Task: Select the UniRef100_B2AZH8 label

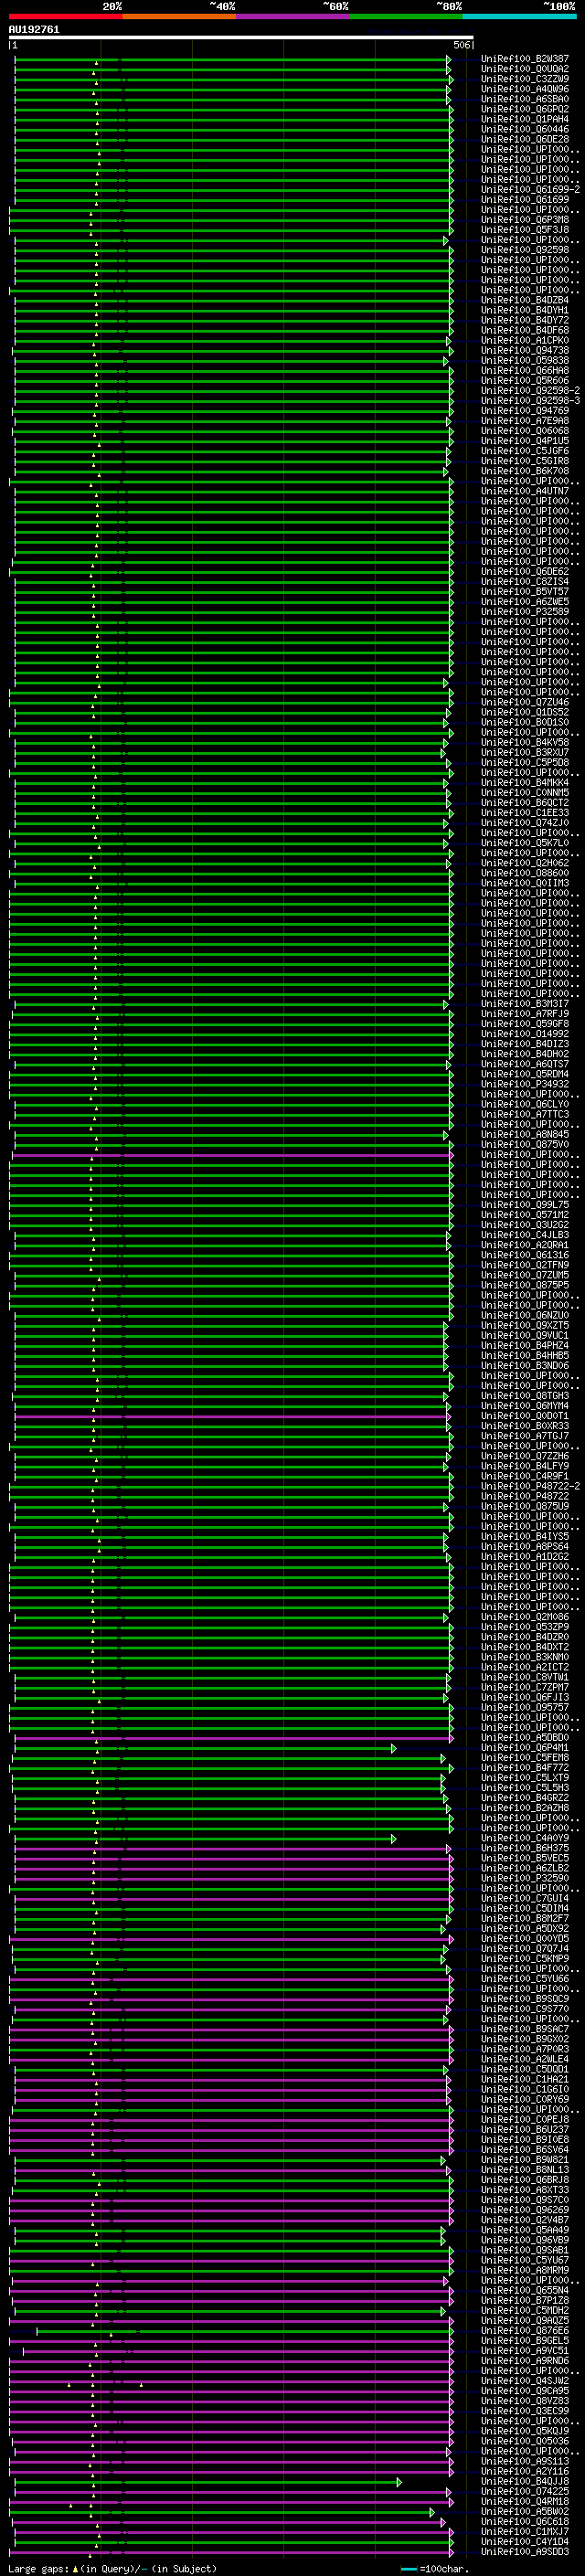Action: click(x=525, y=1807)
